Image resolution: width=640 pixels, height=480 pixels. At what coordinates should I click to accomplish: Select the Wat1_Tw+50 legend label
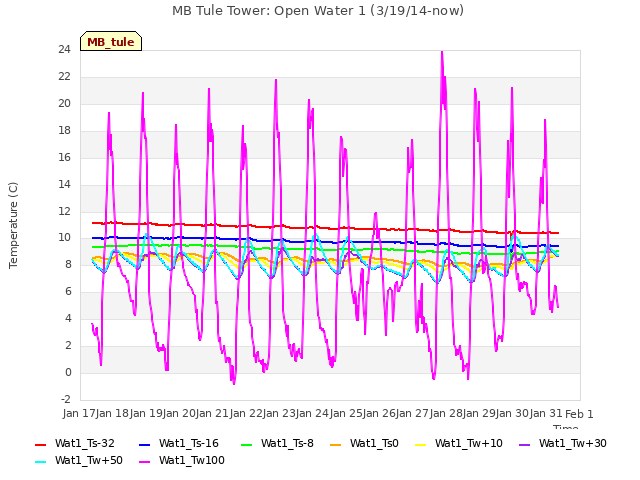(89, 460)
